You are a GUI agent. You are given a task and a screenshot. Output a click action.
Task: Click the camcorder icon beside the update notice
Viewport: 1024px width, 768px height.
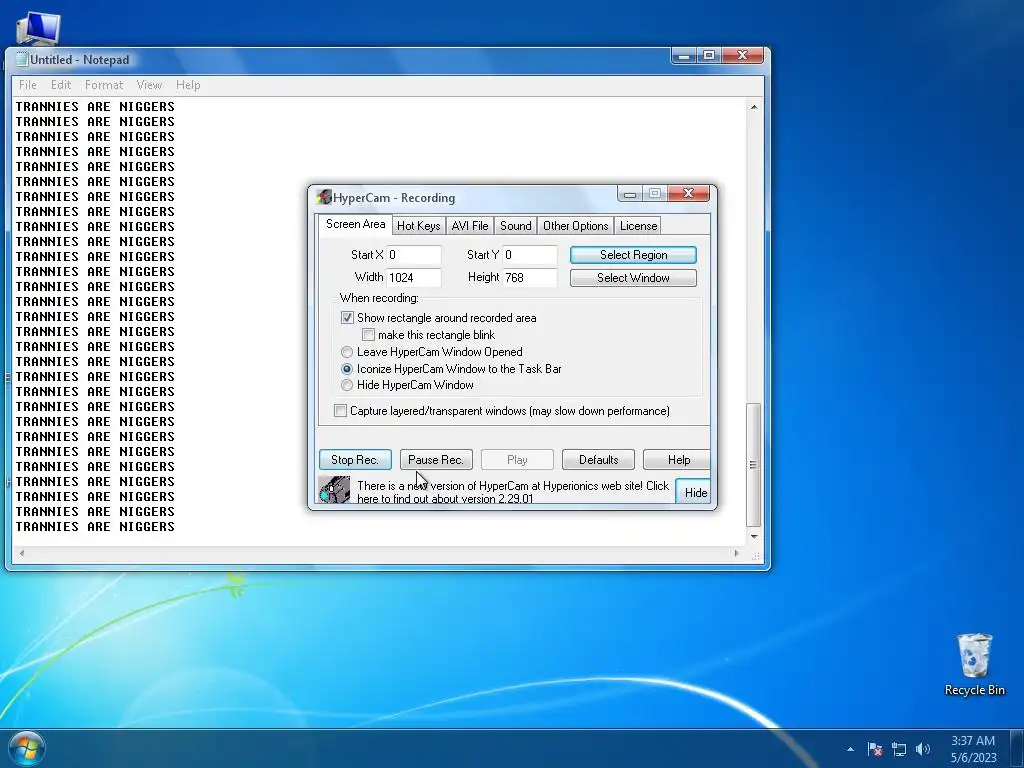334,490
